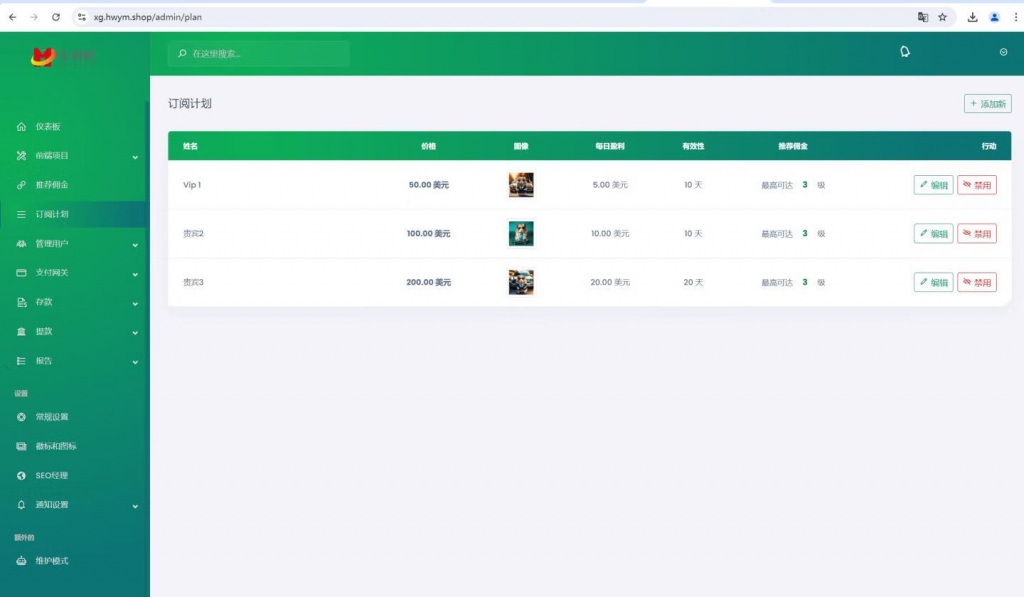
Task: Click the 贵宾2 plan thumbnail image
Action: click(x=521, y=234)
